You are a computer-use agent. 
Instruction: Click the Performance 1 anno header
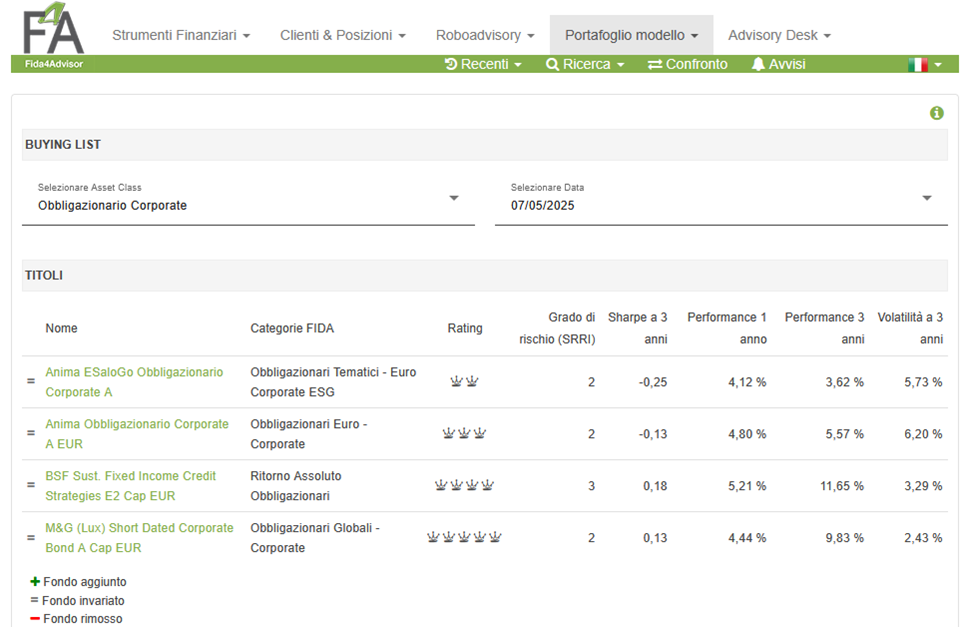point(727,328)
